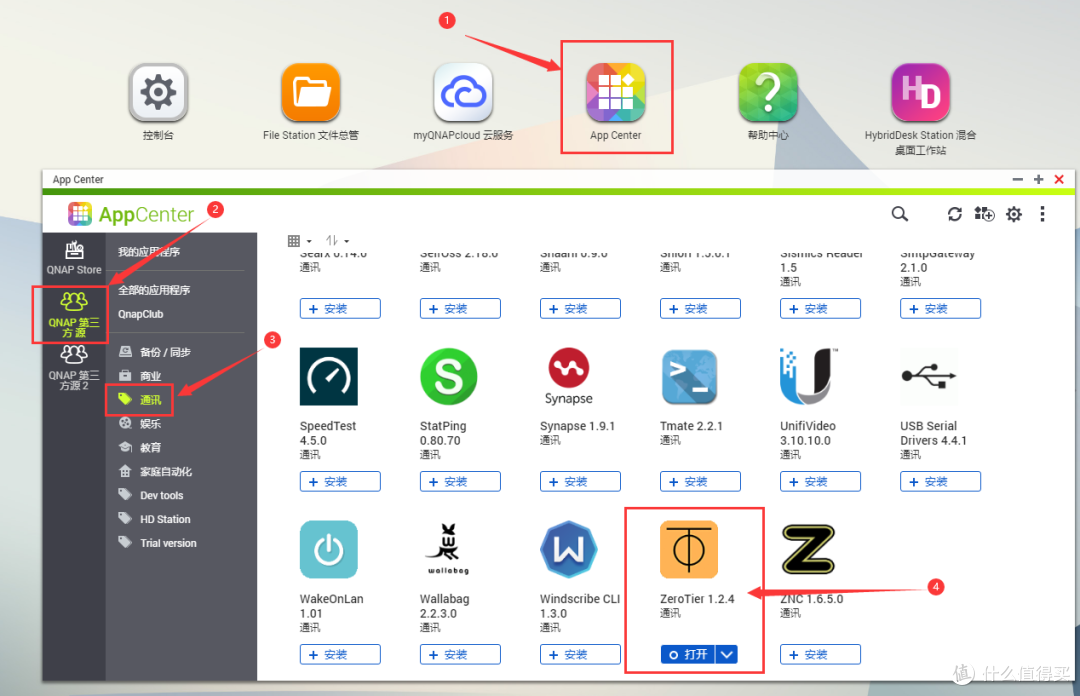
Task: Expand the ZeroTier open button dropdown arrow
Action: (727, 655)
